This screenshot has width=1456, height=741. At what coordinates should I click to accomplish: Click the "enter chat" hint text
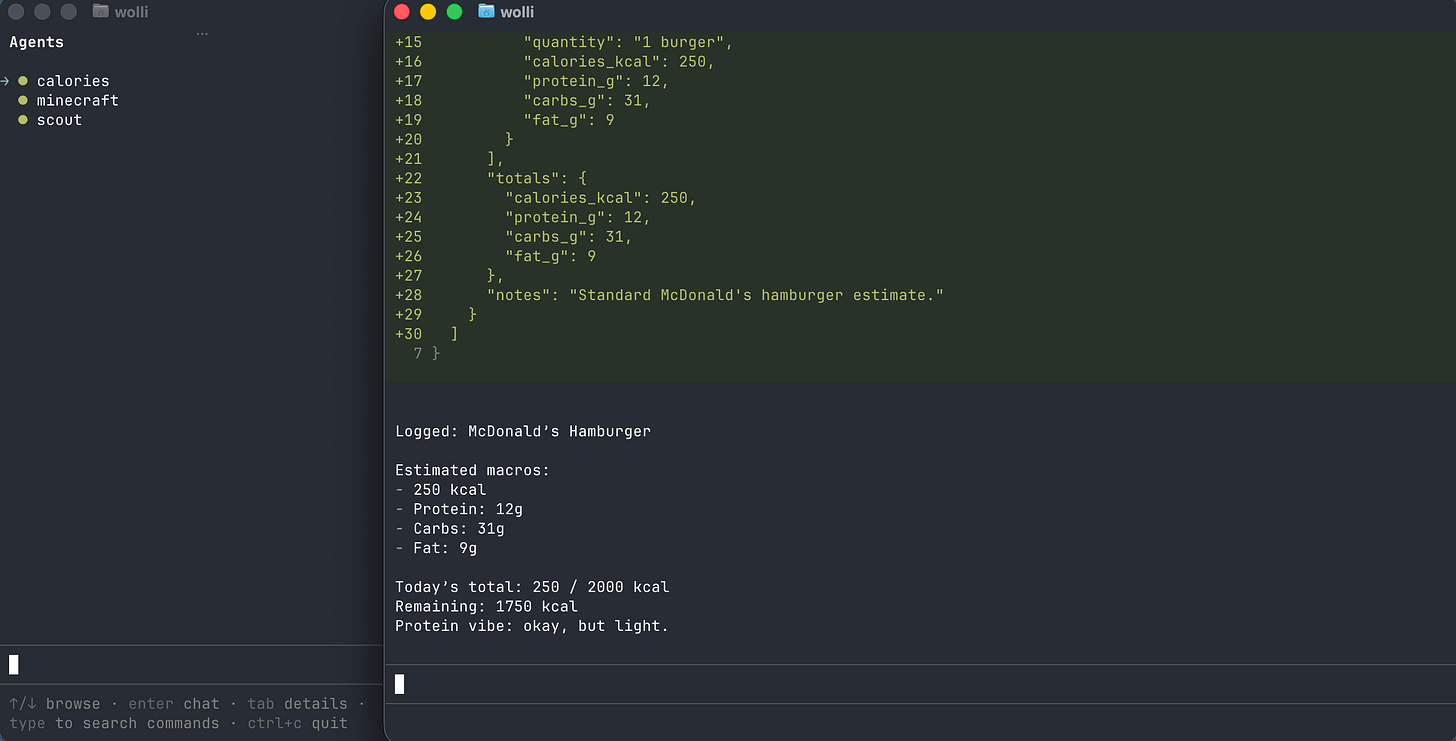173,704
